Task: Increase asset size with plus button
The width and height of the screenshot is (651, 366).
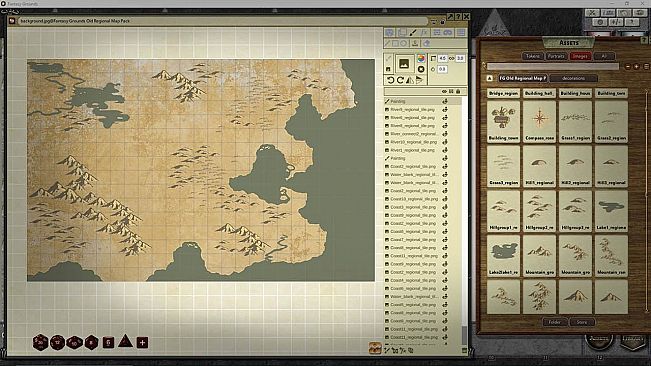Action: 636,66
